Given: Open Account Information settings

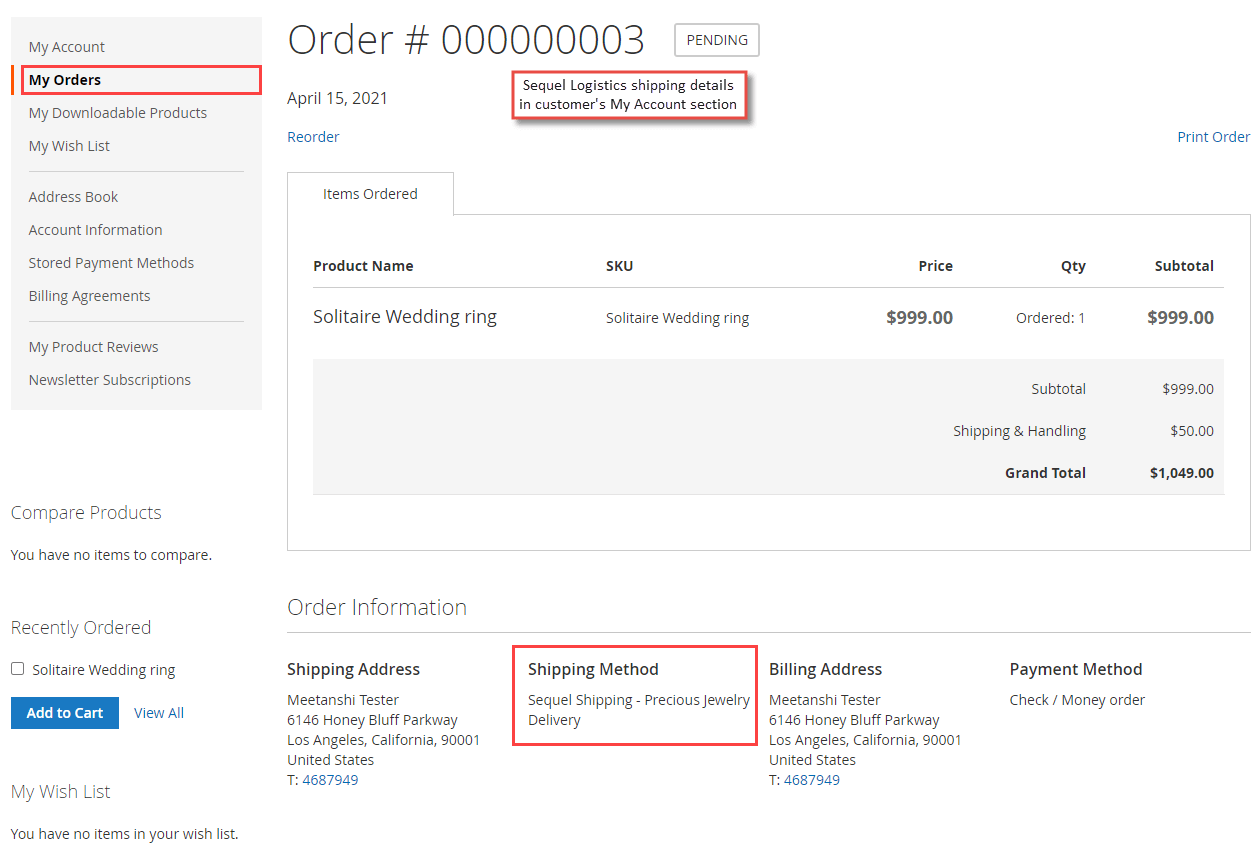Looking at the screenshot, I should pyautogui.click(x=95, y=229).
